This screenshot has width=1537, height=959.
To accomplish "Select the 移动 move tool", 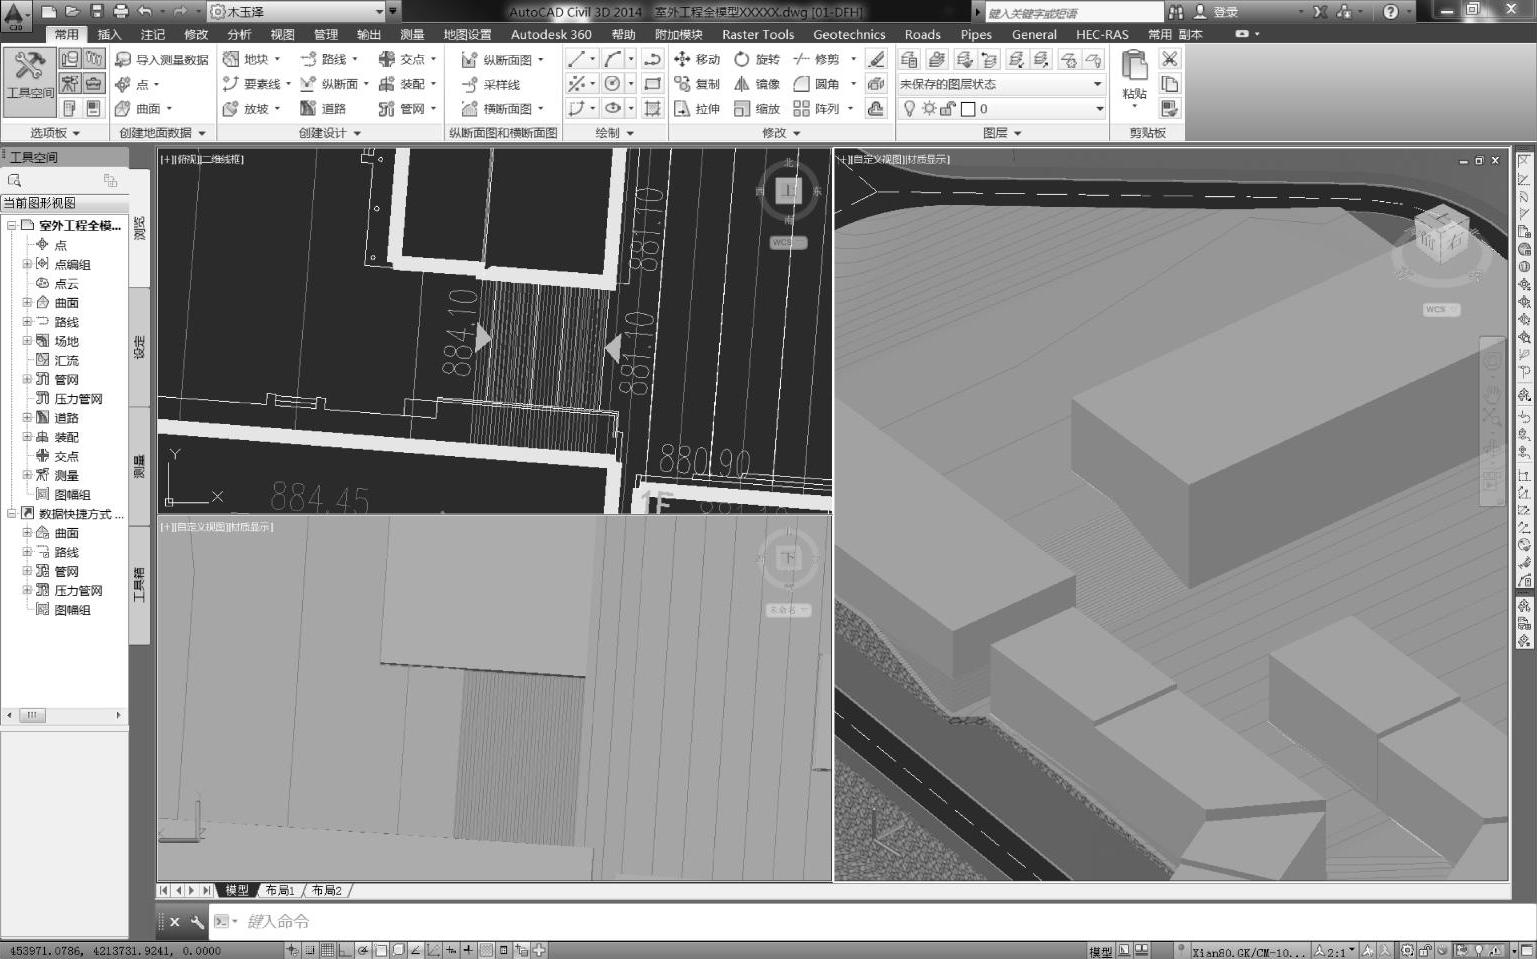I will pyautogui.click(x=698, y=59).
